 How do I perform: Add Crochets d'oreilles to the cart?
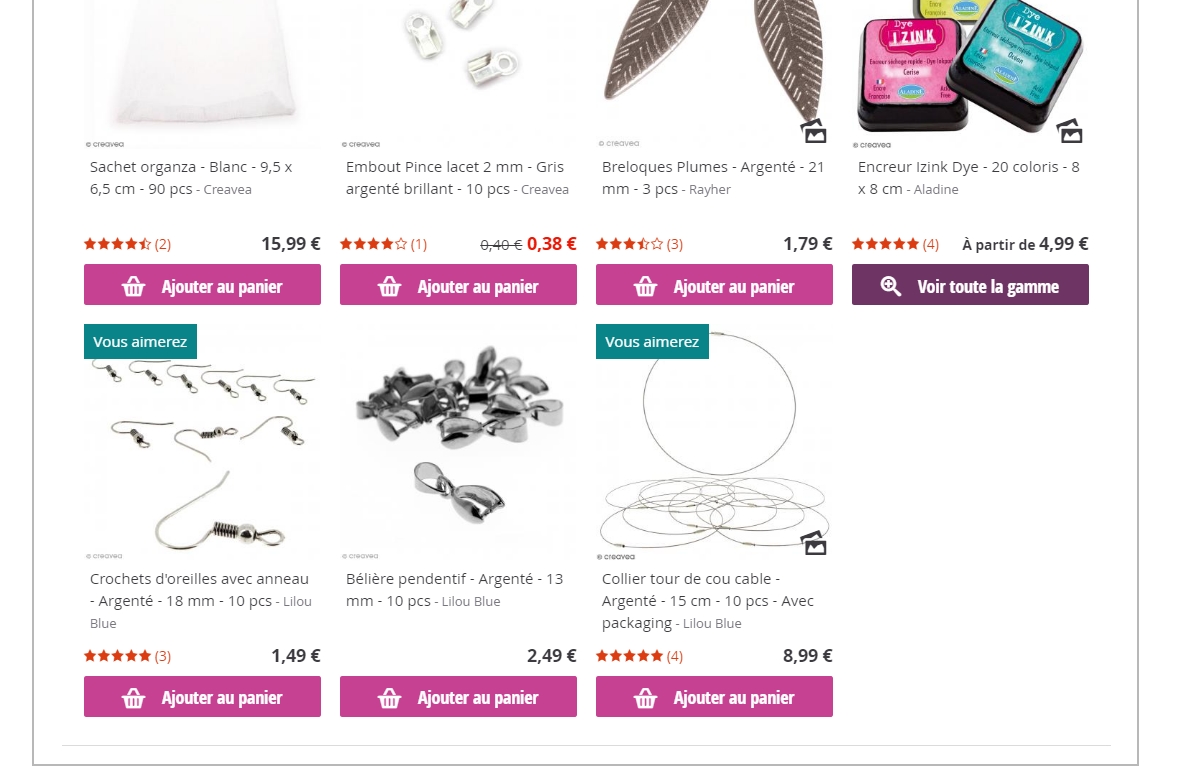tap(203, 696)
